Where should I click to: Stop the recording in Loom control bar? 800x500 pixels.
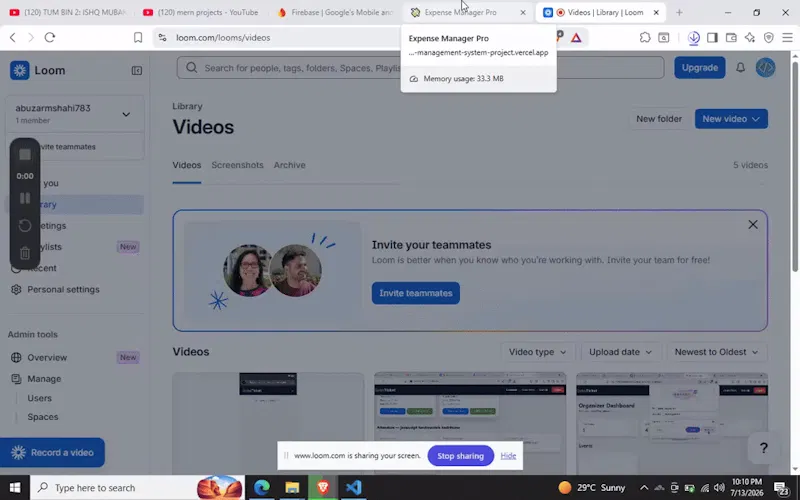pos(24,155)
